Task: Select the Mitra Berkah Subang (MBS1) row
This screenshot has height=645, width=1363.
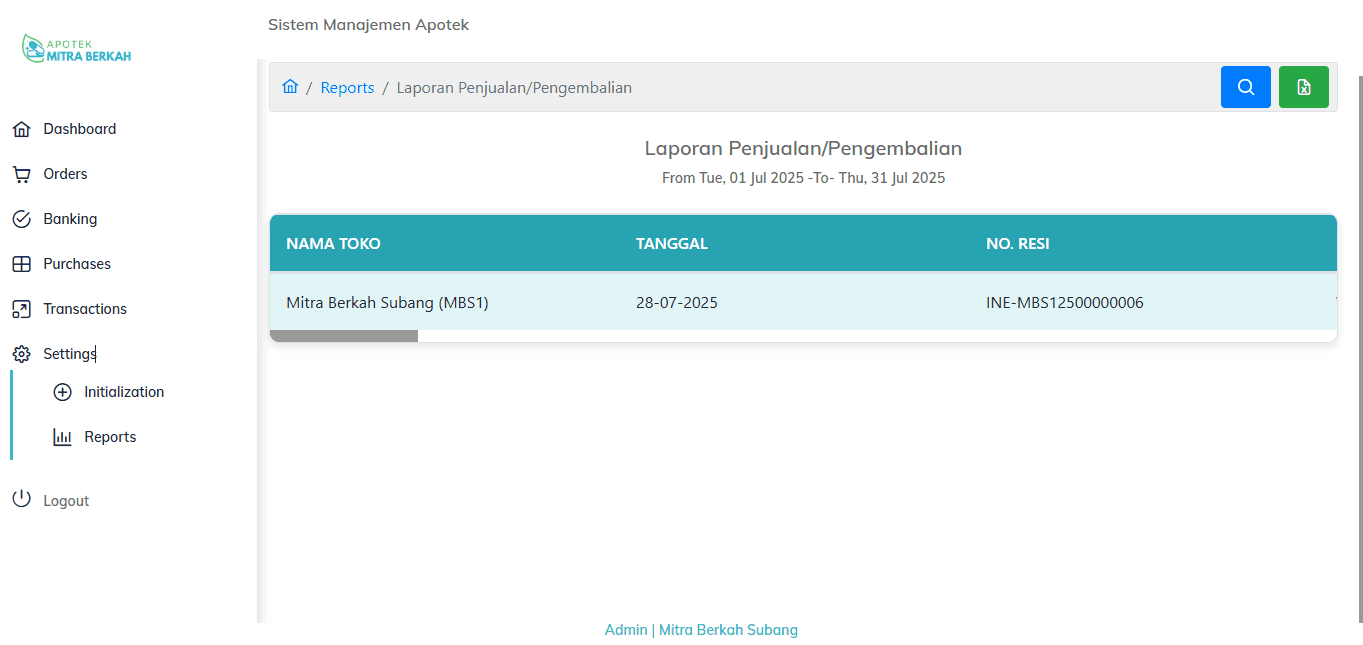Action: 387,302
